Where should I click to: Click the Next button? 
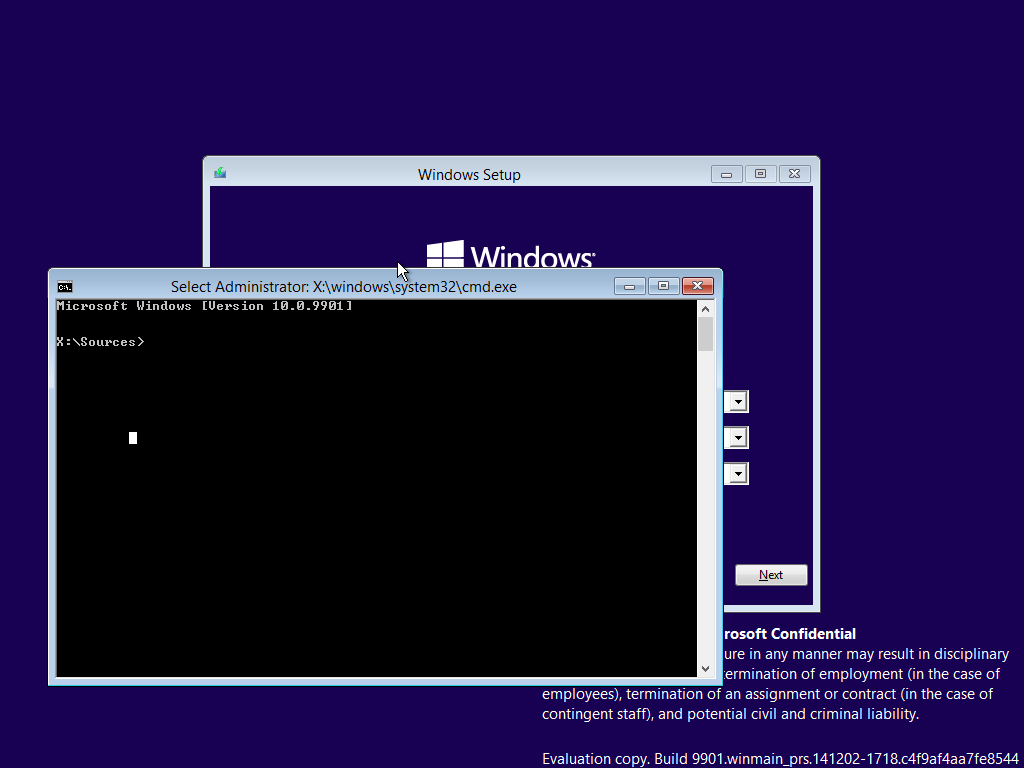click(x=770, y=574)
